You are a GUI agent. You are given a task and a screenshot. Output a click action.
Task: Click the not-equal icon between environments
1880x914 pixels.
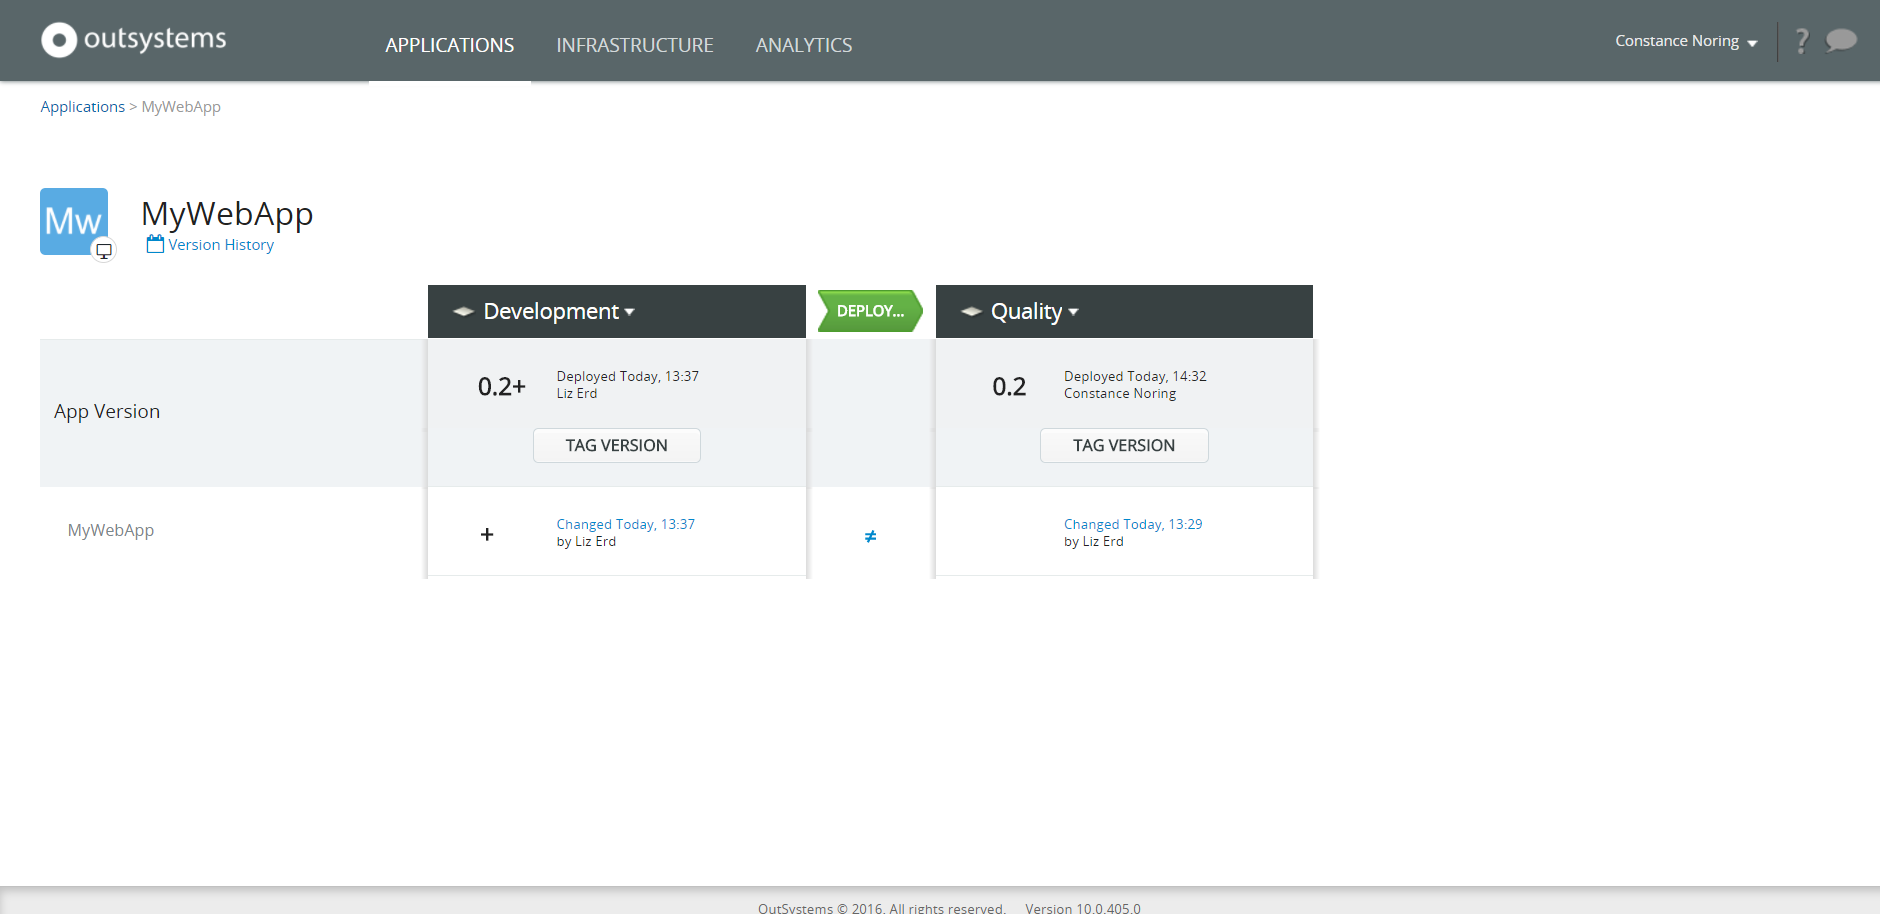pos(869,536)
